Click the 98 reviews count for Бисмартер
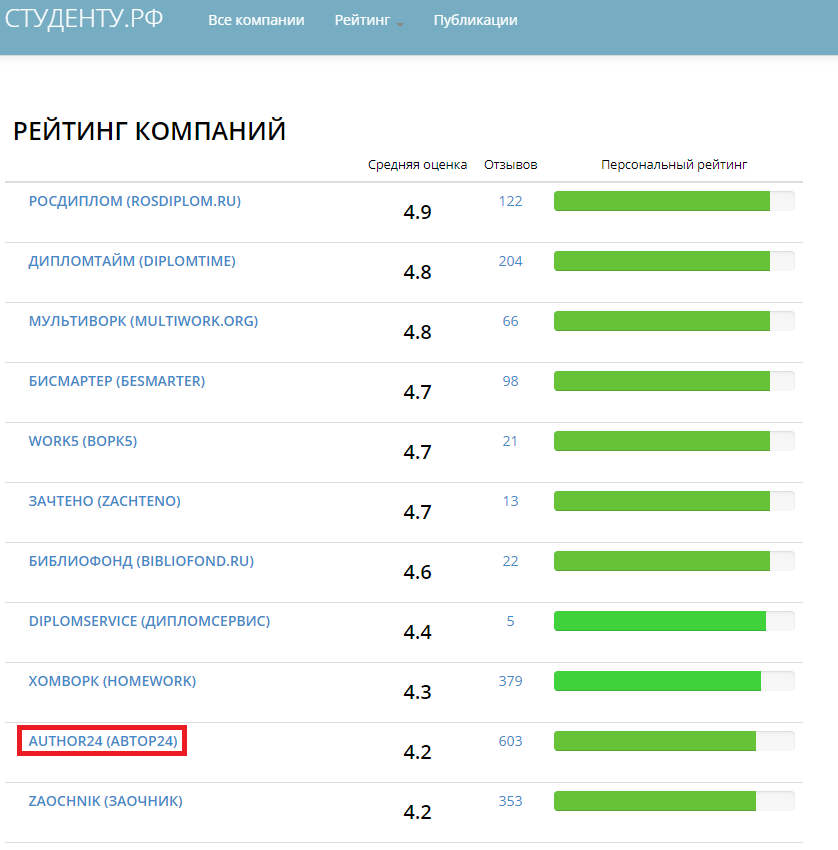838x850 pixels. pos(510,381)
